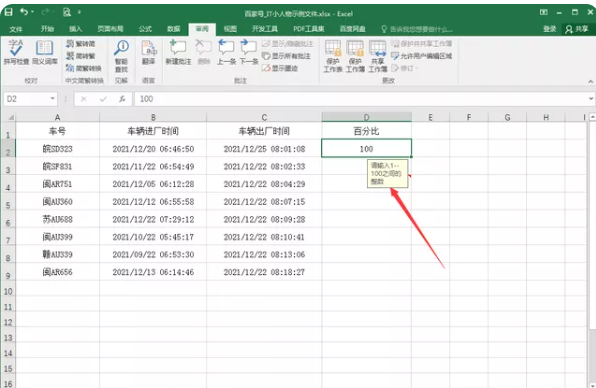Click the Select All corner triangle

tap(10, 117)
